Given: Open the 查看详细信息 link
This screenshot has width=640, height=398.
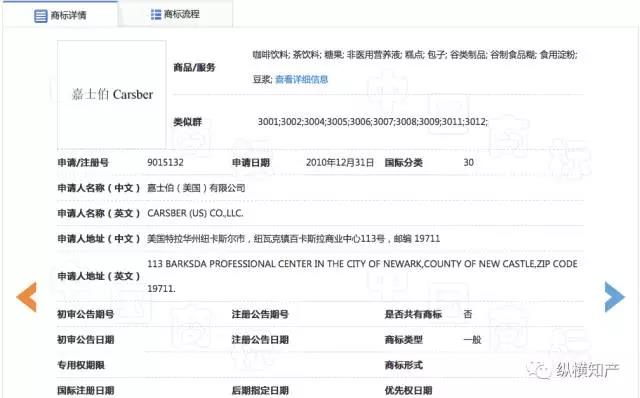Looking at the screenshot, I should (302, 79).
